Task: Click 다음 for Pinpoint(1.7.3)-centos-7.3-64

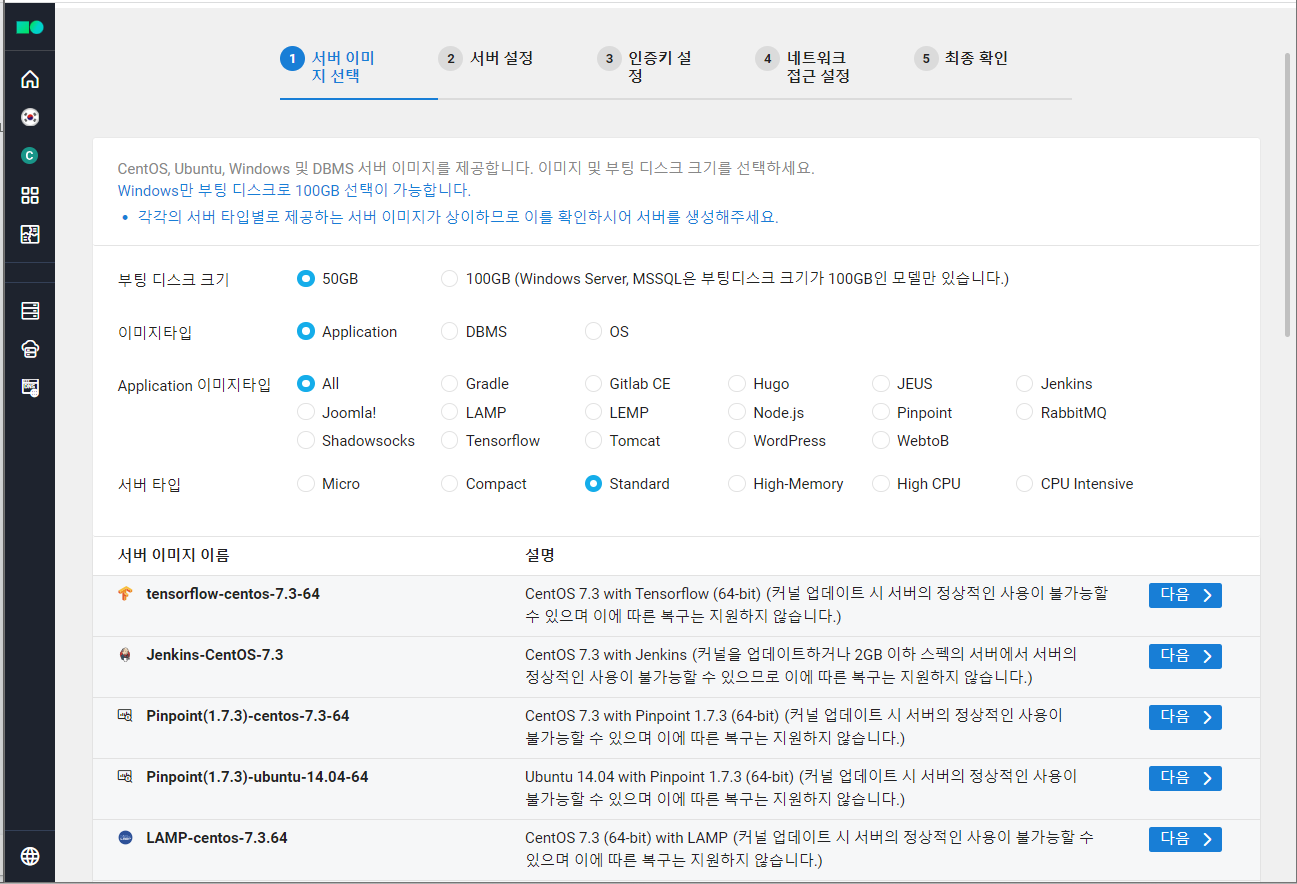Action: [1185, 717]
